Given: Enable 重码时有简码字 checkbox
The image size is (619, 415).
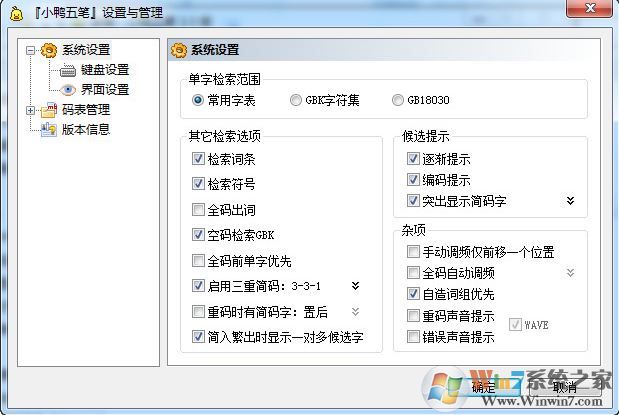Looking at the screenshot, I should pyautogui.click(x=198, y=312).
